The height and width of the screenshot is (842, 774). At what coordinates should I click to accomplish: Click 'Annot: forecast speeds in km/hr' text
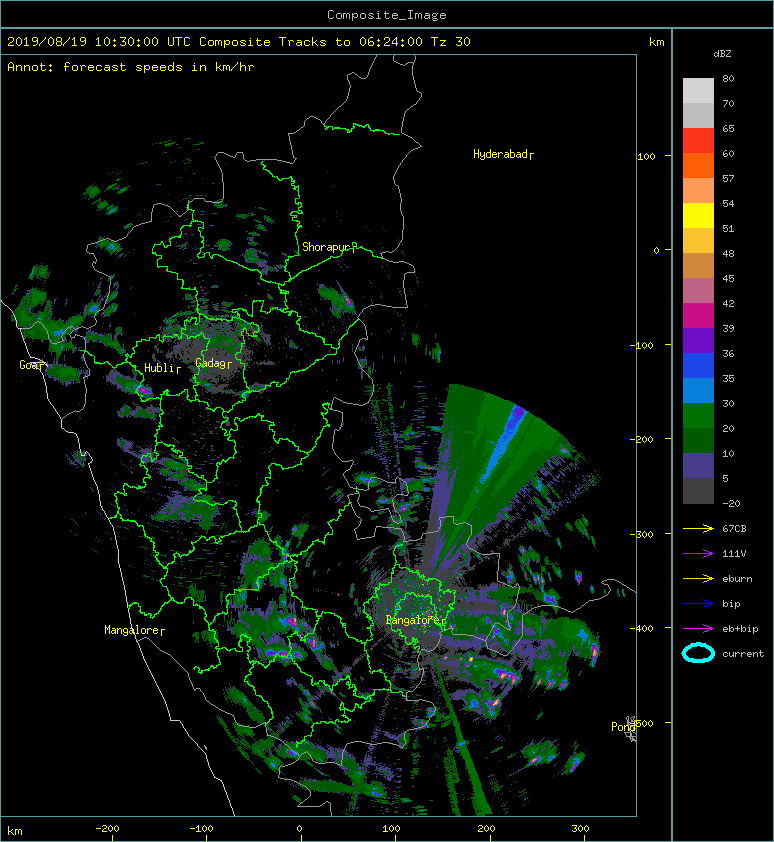131,67
